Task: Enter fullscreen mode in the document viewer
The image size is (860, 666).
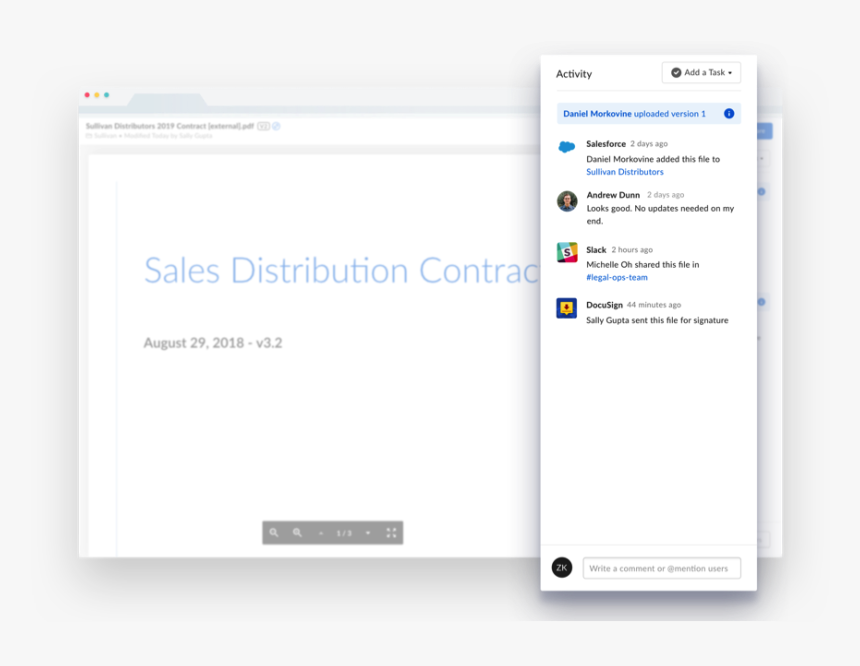Action: coord(391,533)
